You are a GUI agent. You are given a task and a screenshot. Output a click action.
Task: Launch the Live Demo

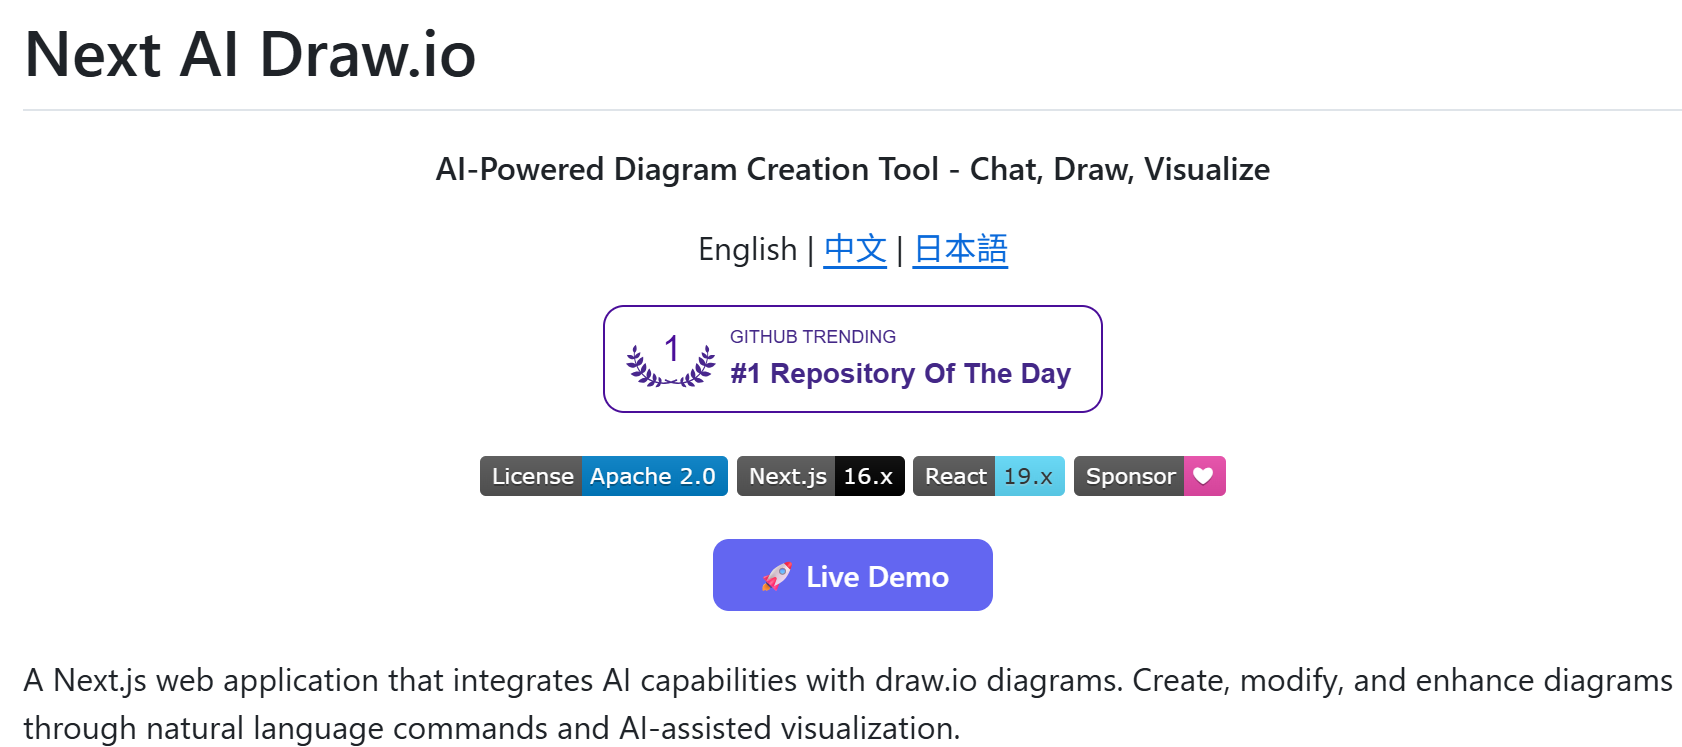pyautogui.click(x=852, y=575)
